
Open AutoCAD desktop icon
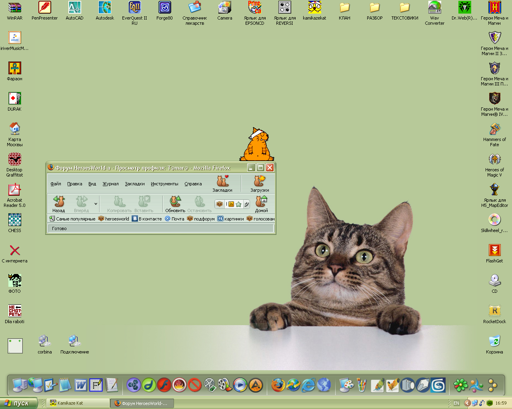click(x=74, y=10)
